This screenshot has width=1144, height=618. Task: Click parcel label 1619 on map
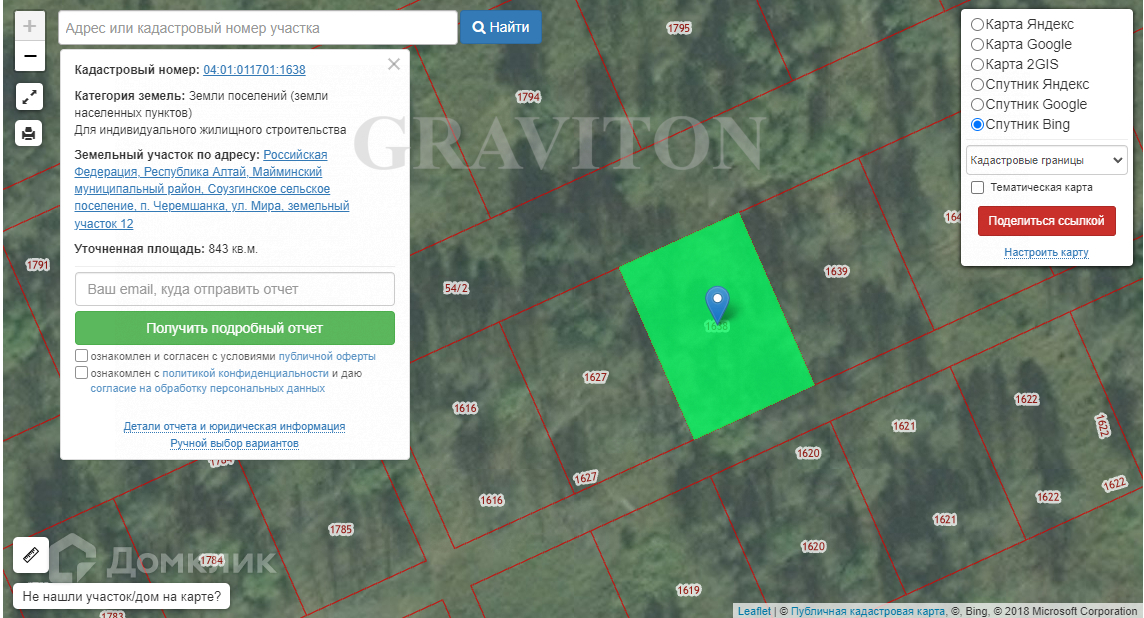tap(688, 590)
